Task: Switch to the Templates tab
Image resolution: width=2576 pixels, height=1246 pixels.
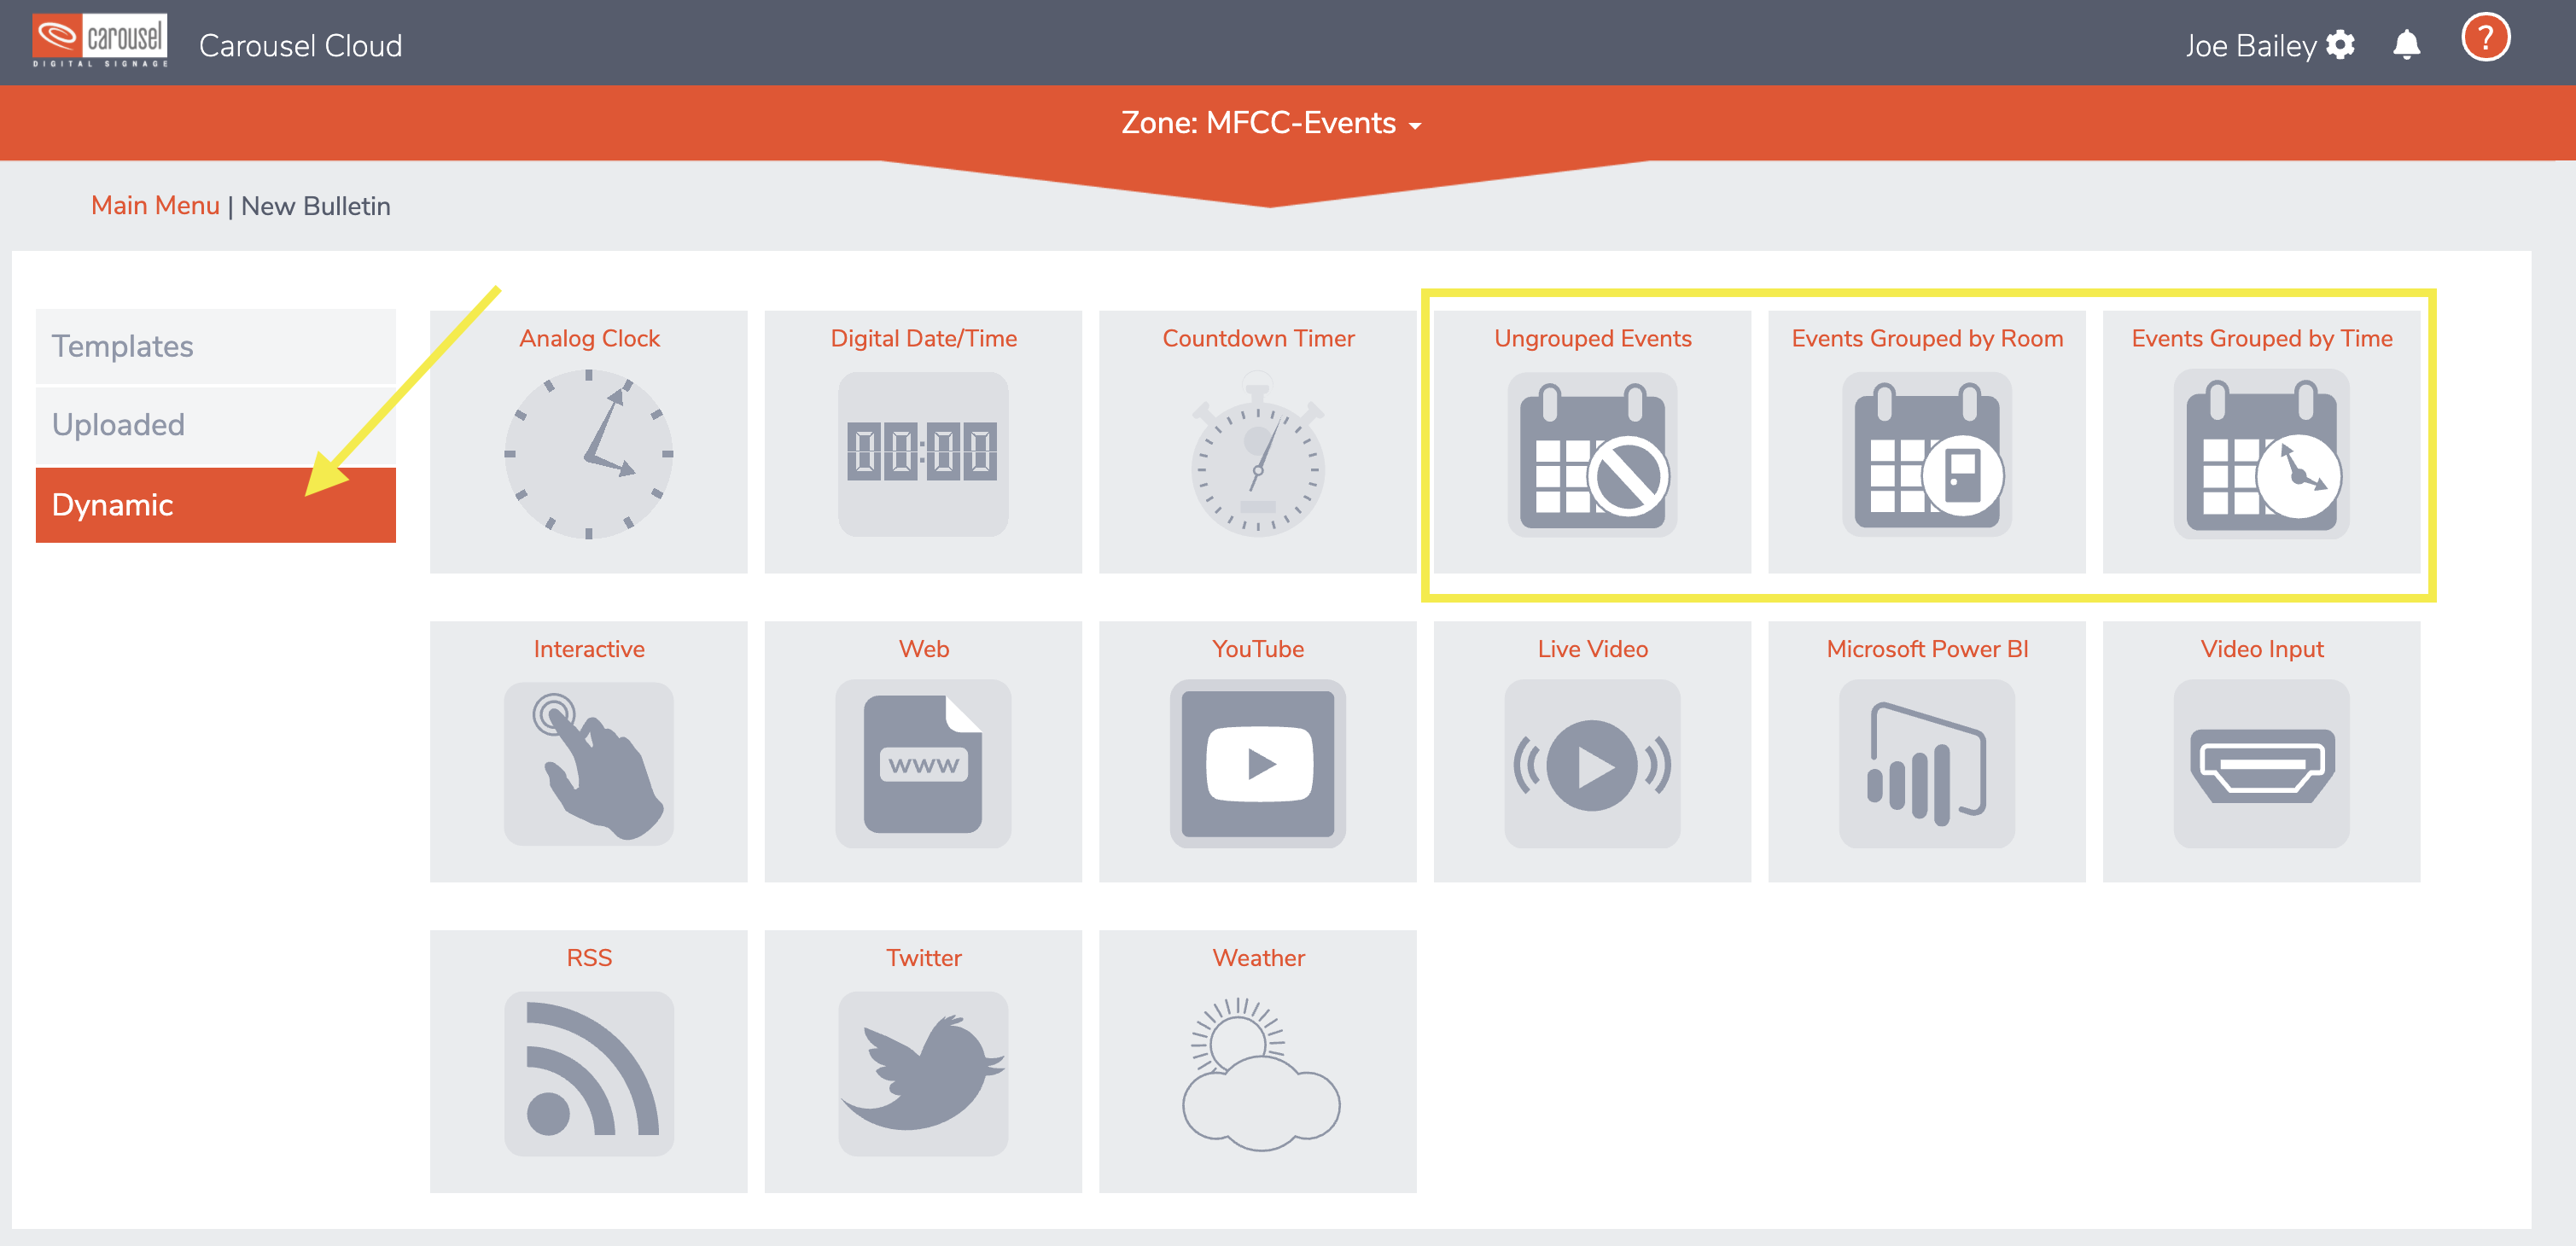Action: pyautogui.click(x=215, y=346)
